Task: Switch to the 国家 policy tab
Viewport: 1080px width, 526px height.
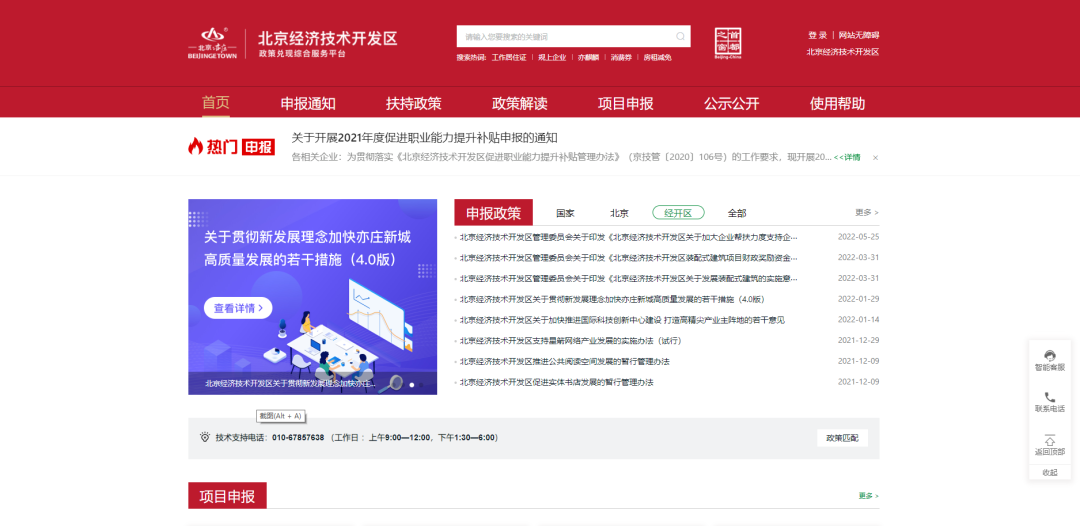Action: pos(565,213)
